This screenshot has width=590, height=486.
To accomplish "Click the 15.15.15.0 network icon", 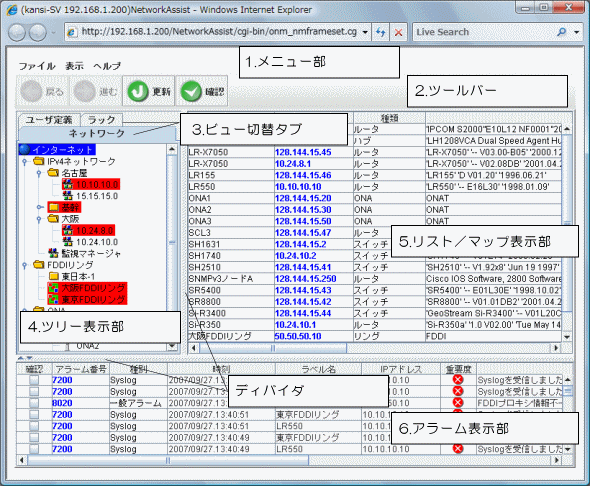I will [68, 196].
